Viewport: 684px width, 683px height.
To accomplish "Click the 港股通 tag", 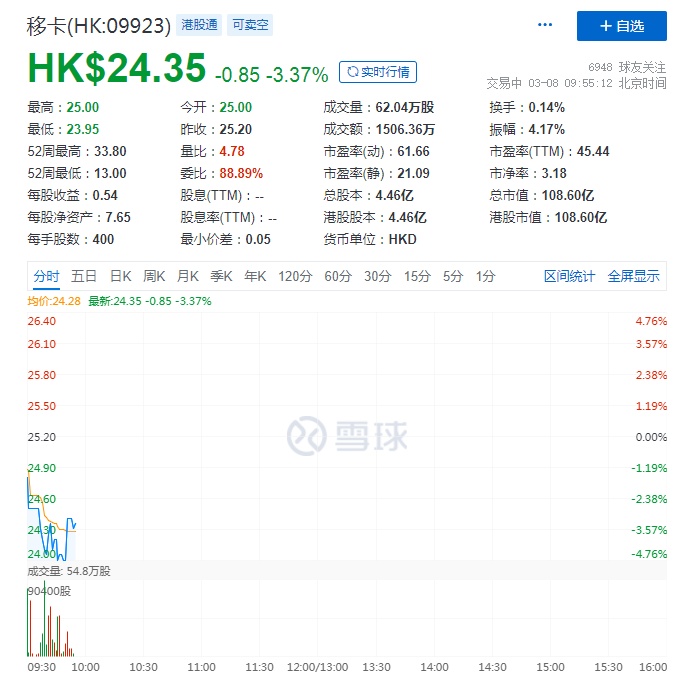I will pos(200,25).
